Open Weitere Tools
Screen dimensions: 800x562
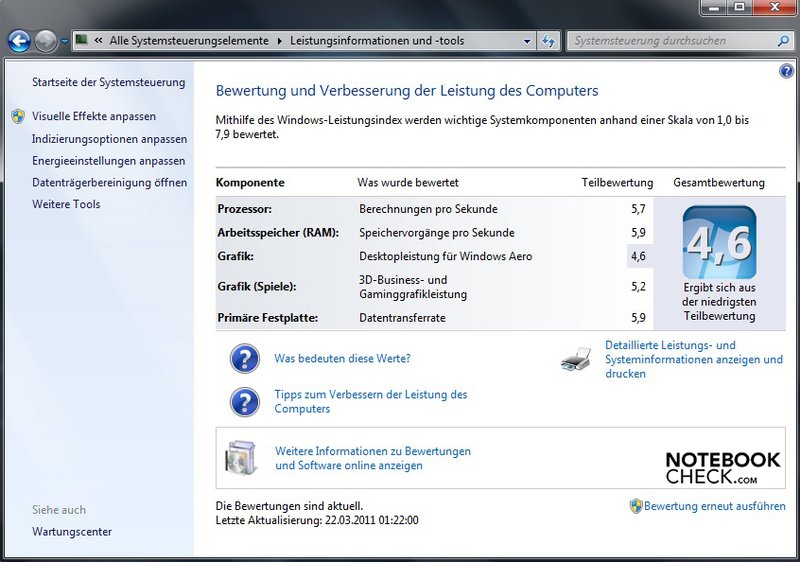click(66, 204)
